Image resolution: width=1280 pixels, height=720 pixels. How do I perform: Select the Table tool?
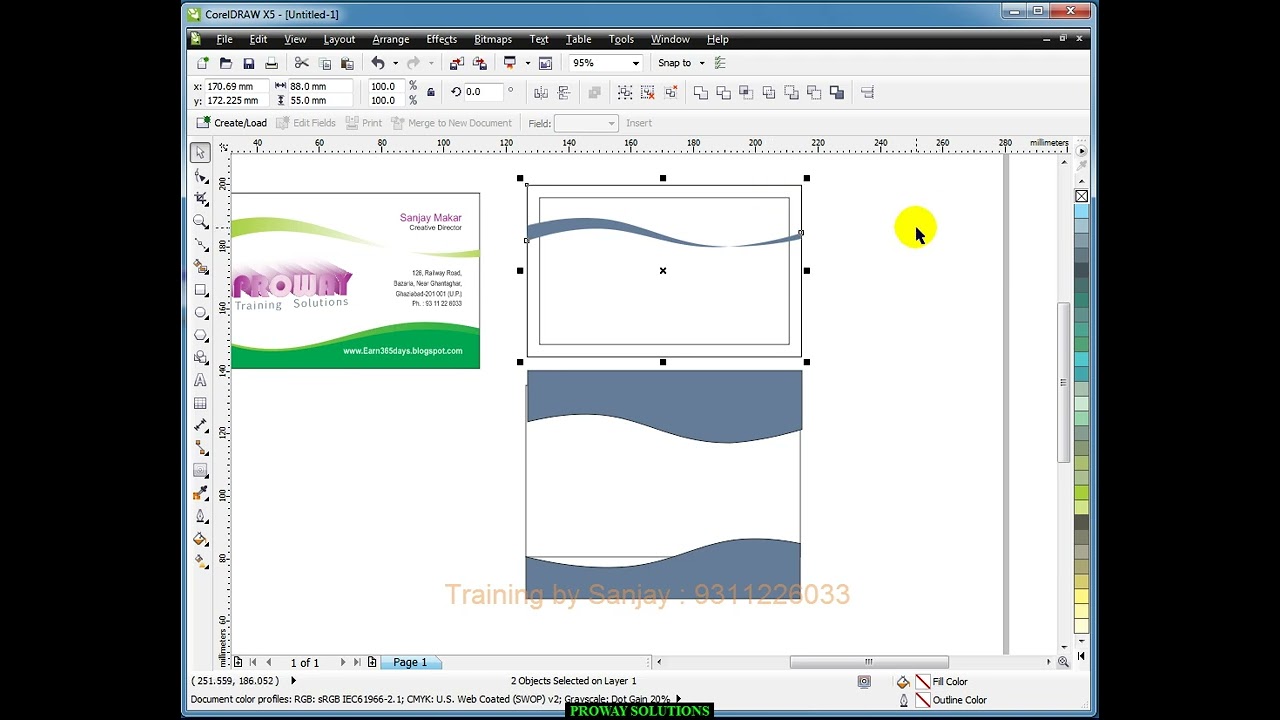200,403
